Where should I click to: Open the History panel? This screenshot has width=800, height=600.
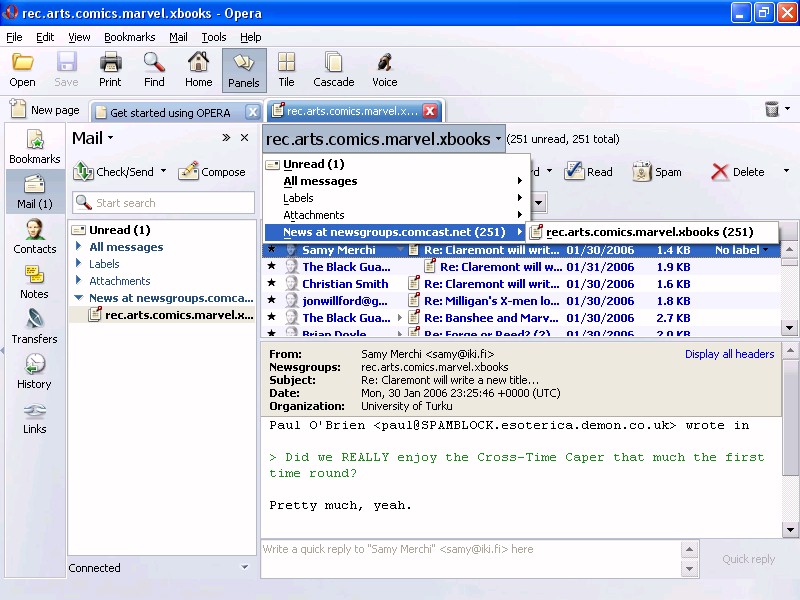point(35,372)
